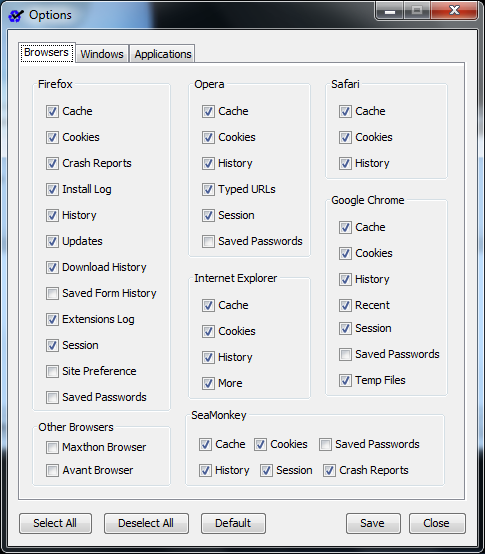Uncheck SeaMonkey Crash Reports checkbox

[x=329, y=471]
